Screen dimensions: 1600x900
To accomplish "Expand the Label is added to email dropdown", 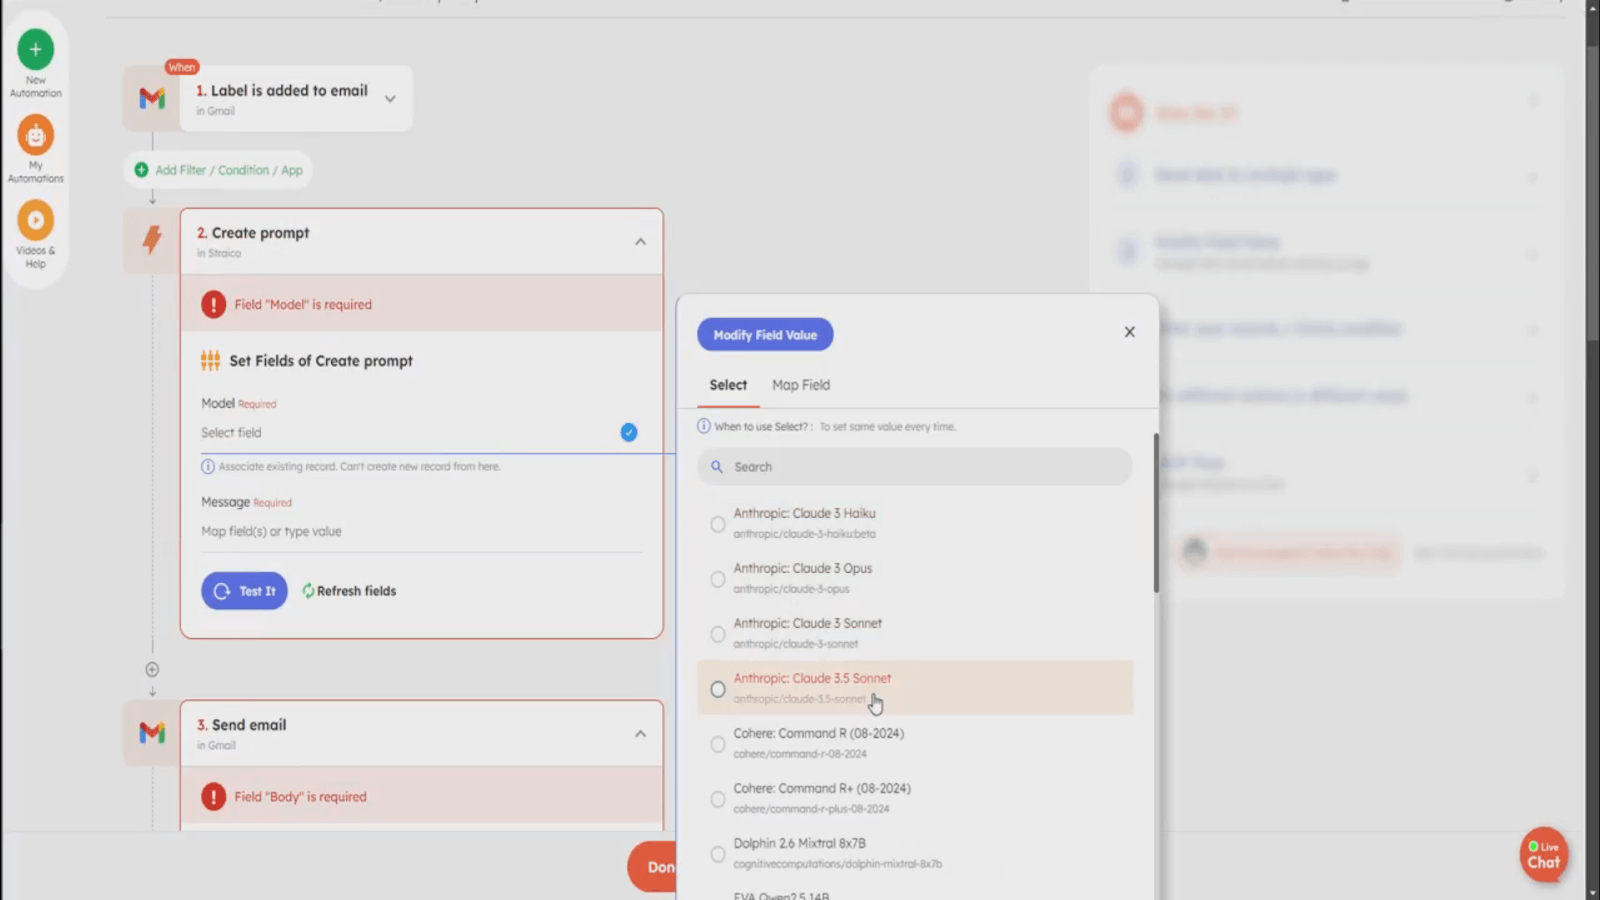I will point(390,99).
